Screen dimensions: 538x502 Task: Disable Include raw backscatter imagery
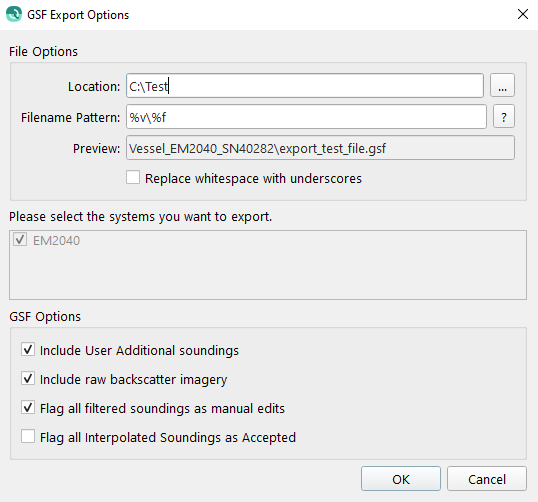(28, 379)
